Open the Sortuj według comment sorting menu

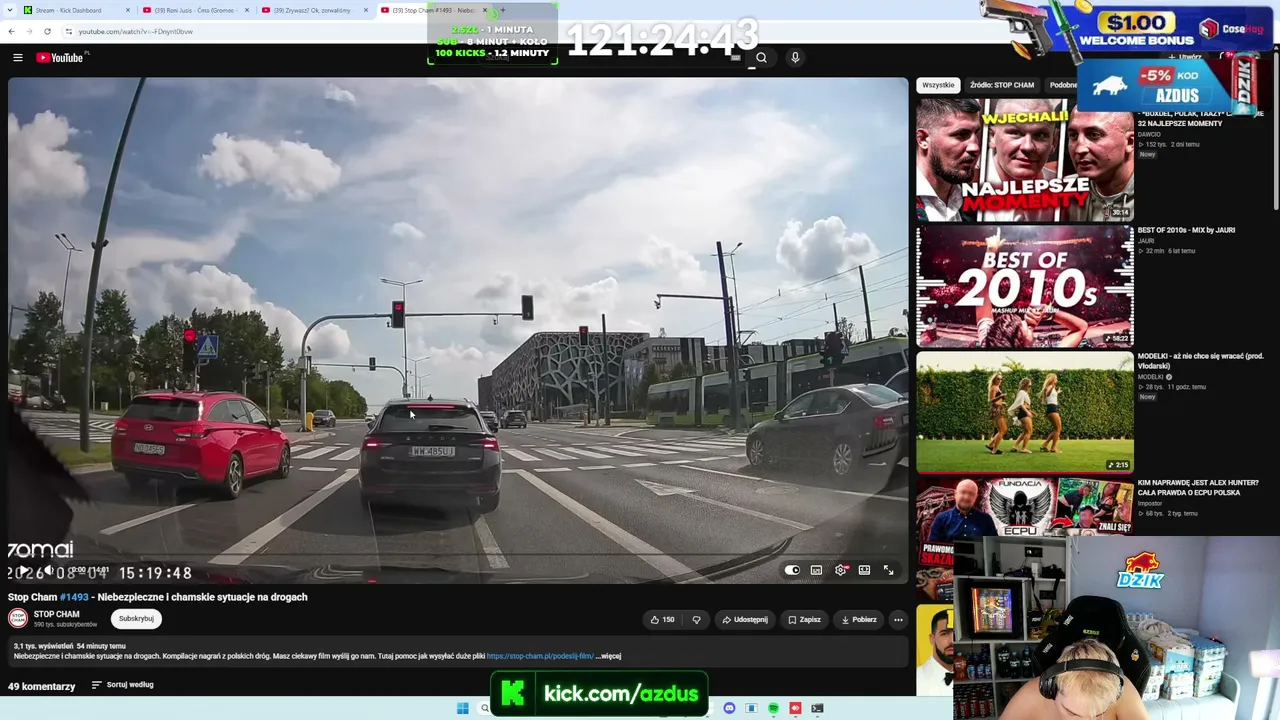tap(123, 685)
